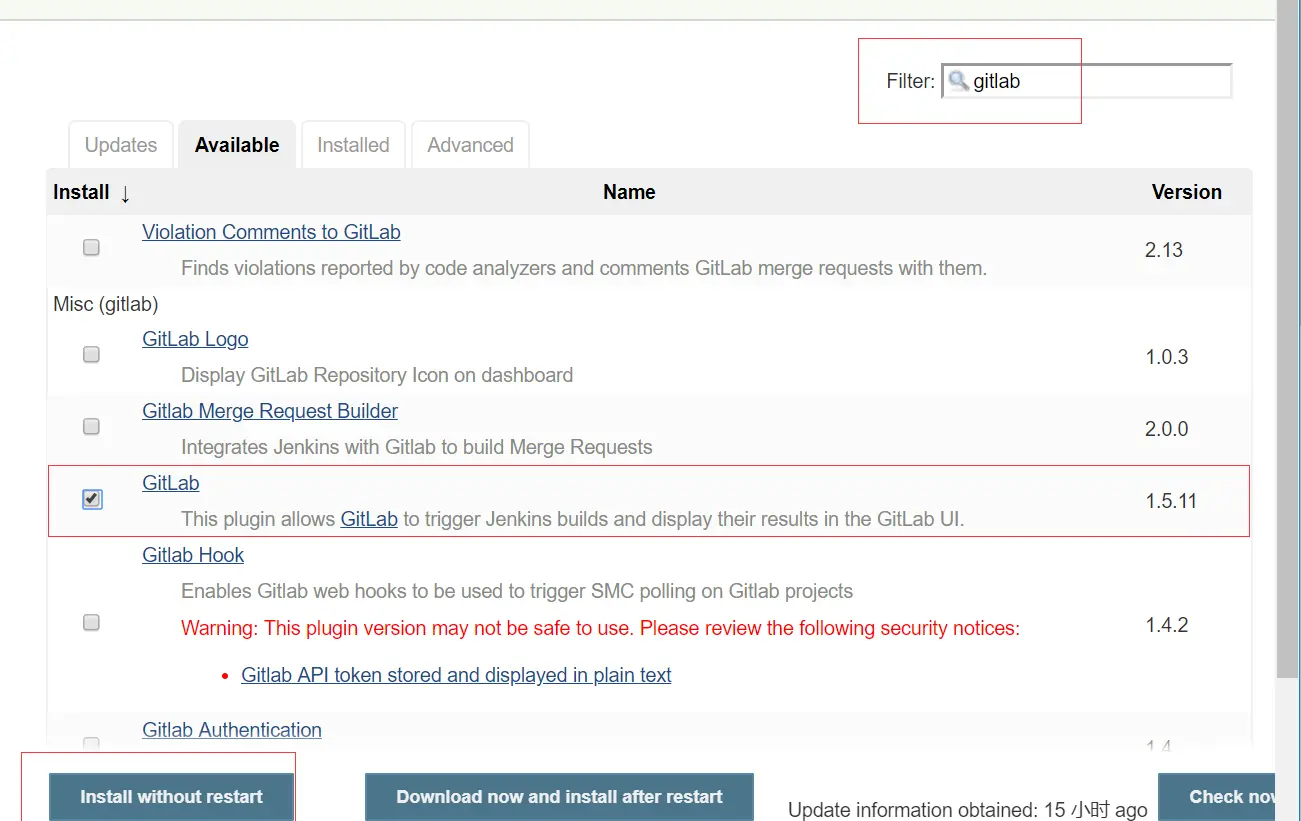This screenshot has width=1301, height=821.
Task: Click the Misc (gitlab) category label
Action: click(x=106, y=304)
